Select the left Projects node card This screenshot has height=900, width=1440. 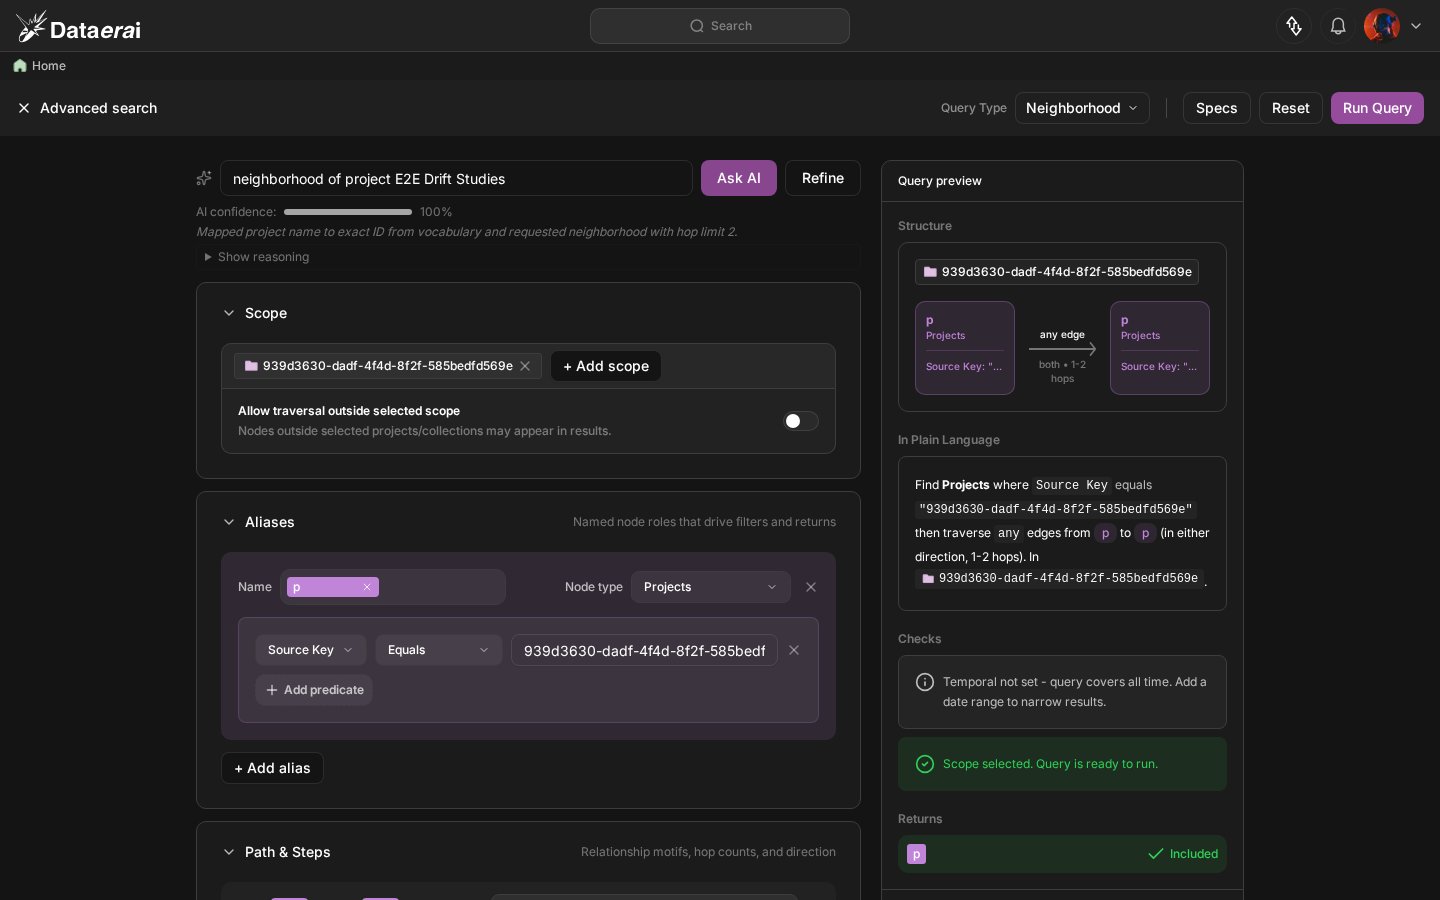[x=964, y=348]
